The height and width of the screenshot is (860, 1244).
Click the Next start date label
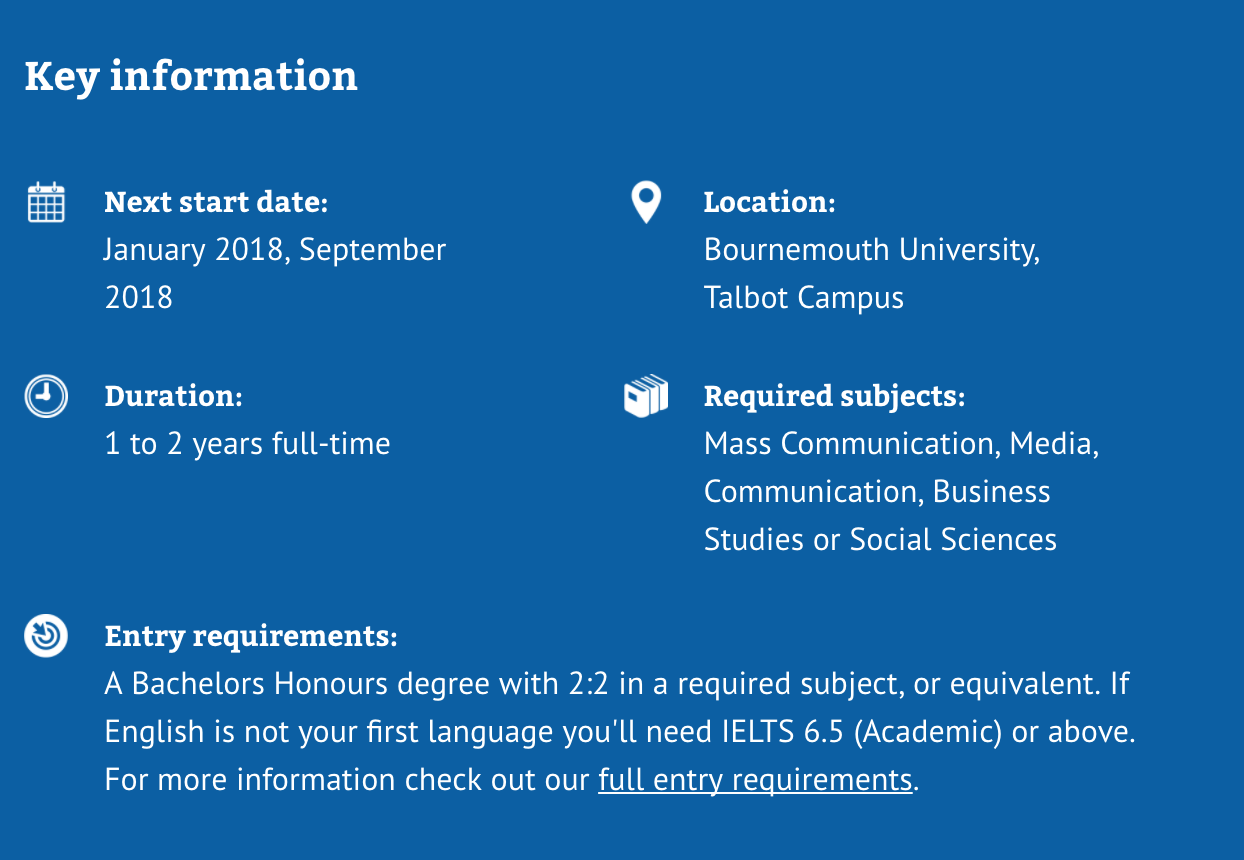click(x=216, y=202)
